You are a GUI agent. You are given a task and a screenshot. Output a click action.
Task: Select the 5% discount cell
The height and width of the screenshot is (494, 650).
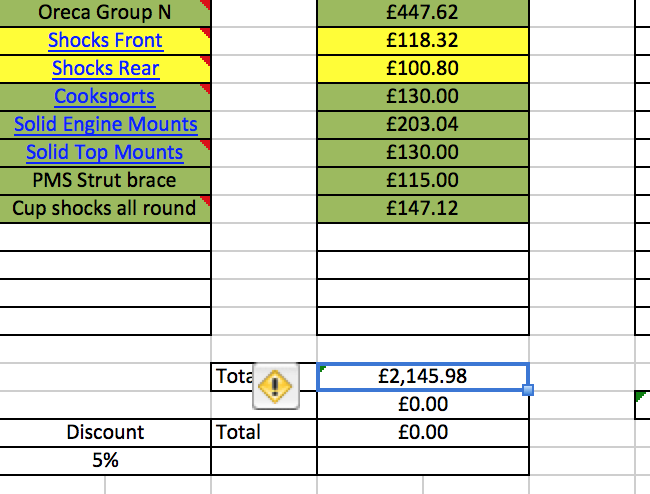105,460
